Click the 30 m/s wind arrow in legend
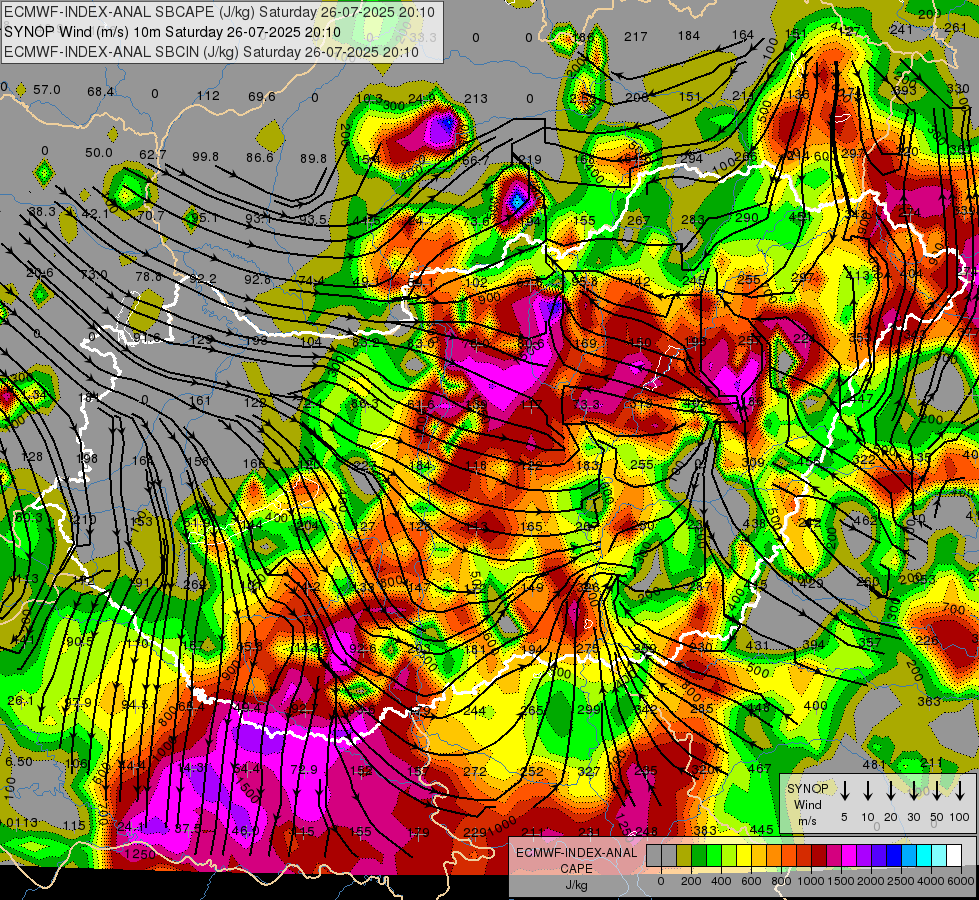The width and height of the screenshot is (979, 900). (x=914, y=791)
